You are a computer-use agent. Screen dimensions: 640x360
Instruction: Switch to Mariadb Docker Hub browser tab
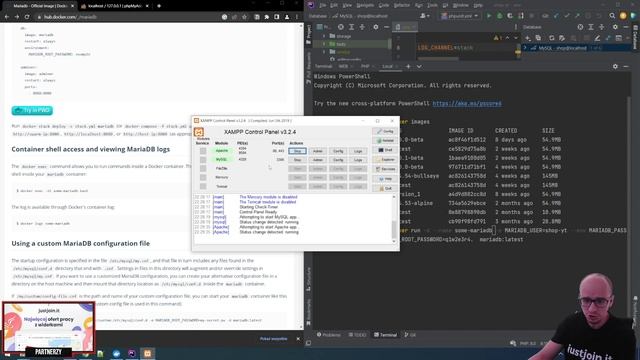pos(39,6)
